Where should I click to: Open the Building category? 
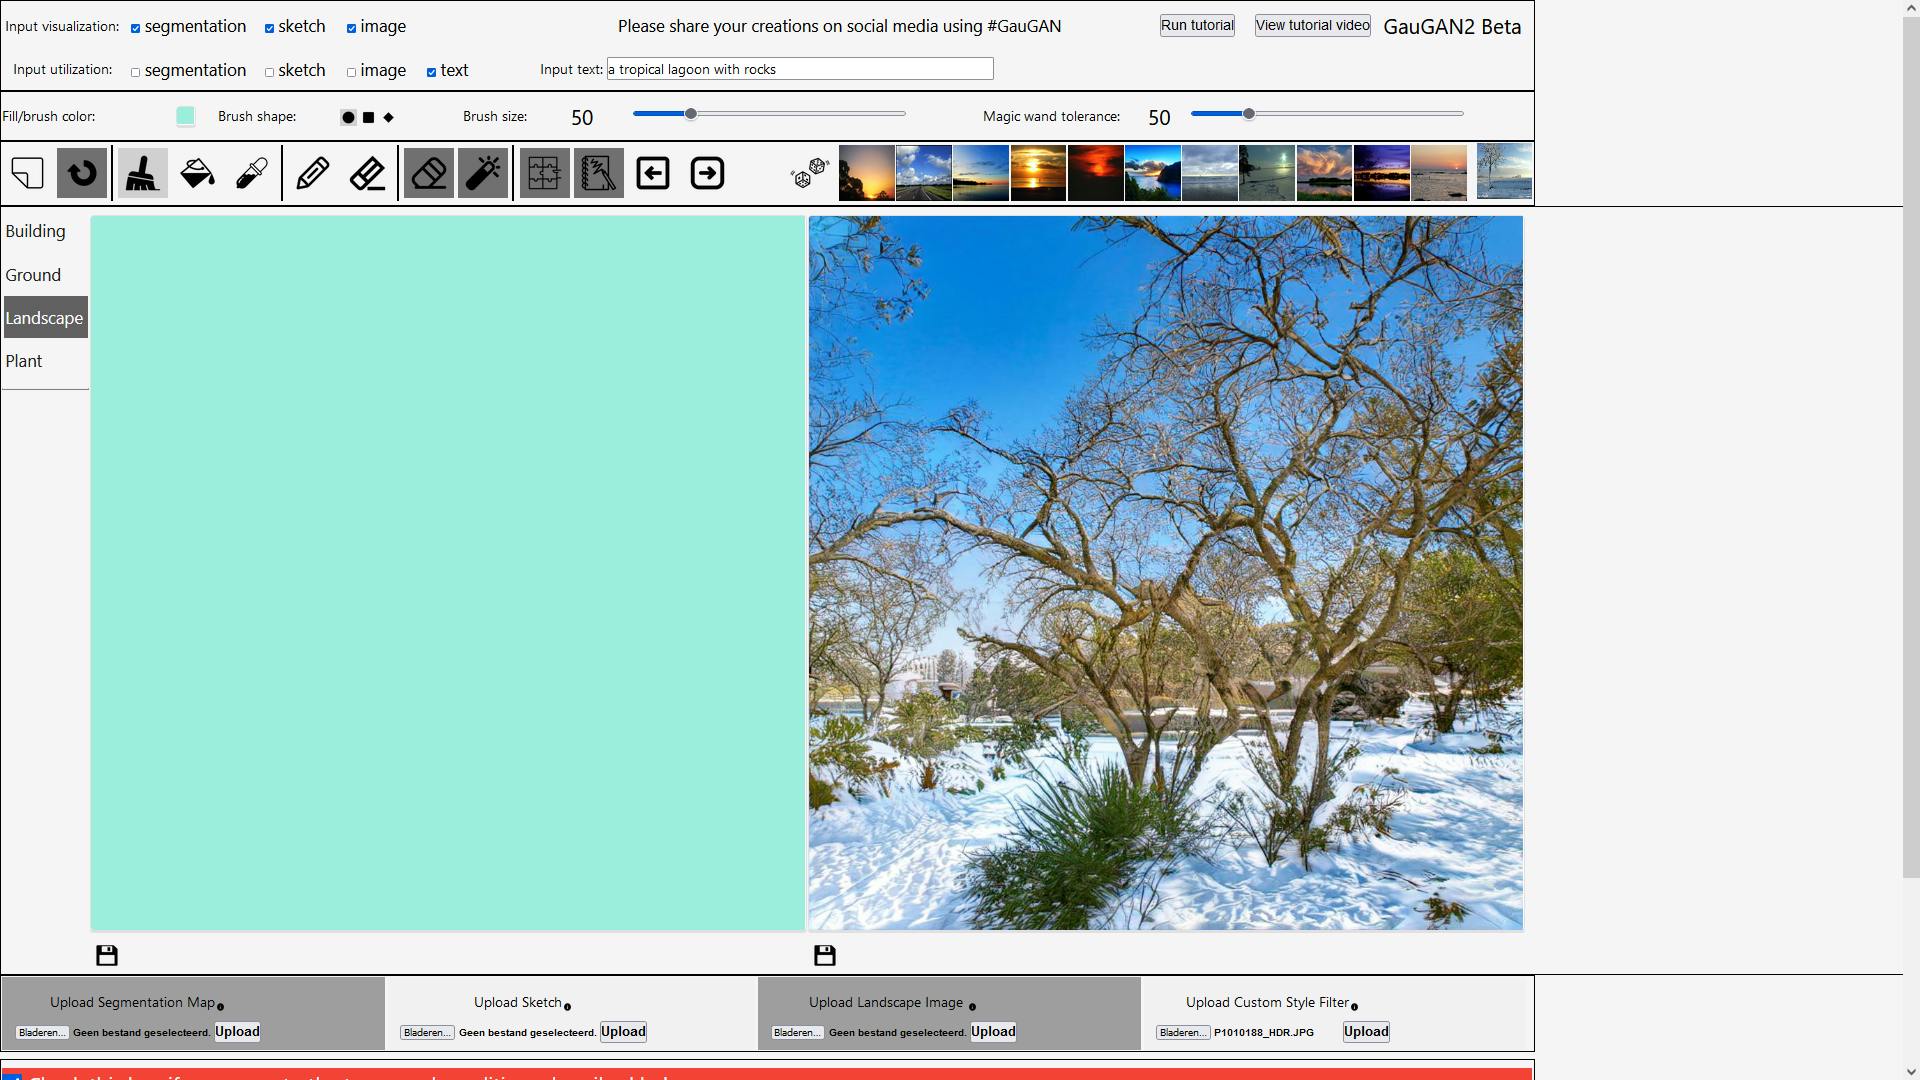(36, 231)
